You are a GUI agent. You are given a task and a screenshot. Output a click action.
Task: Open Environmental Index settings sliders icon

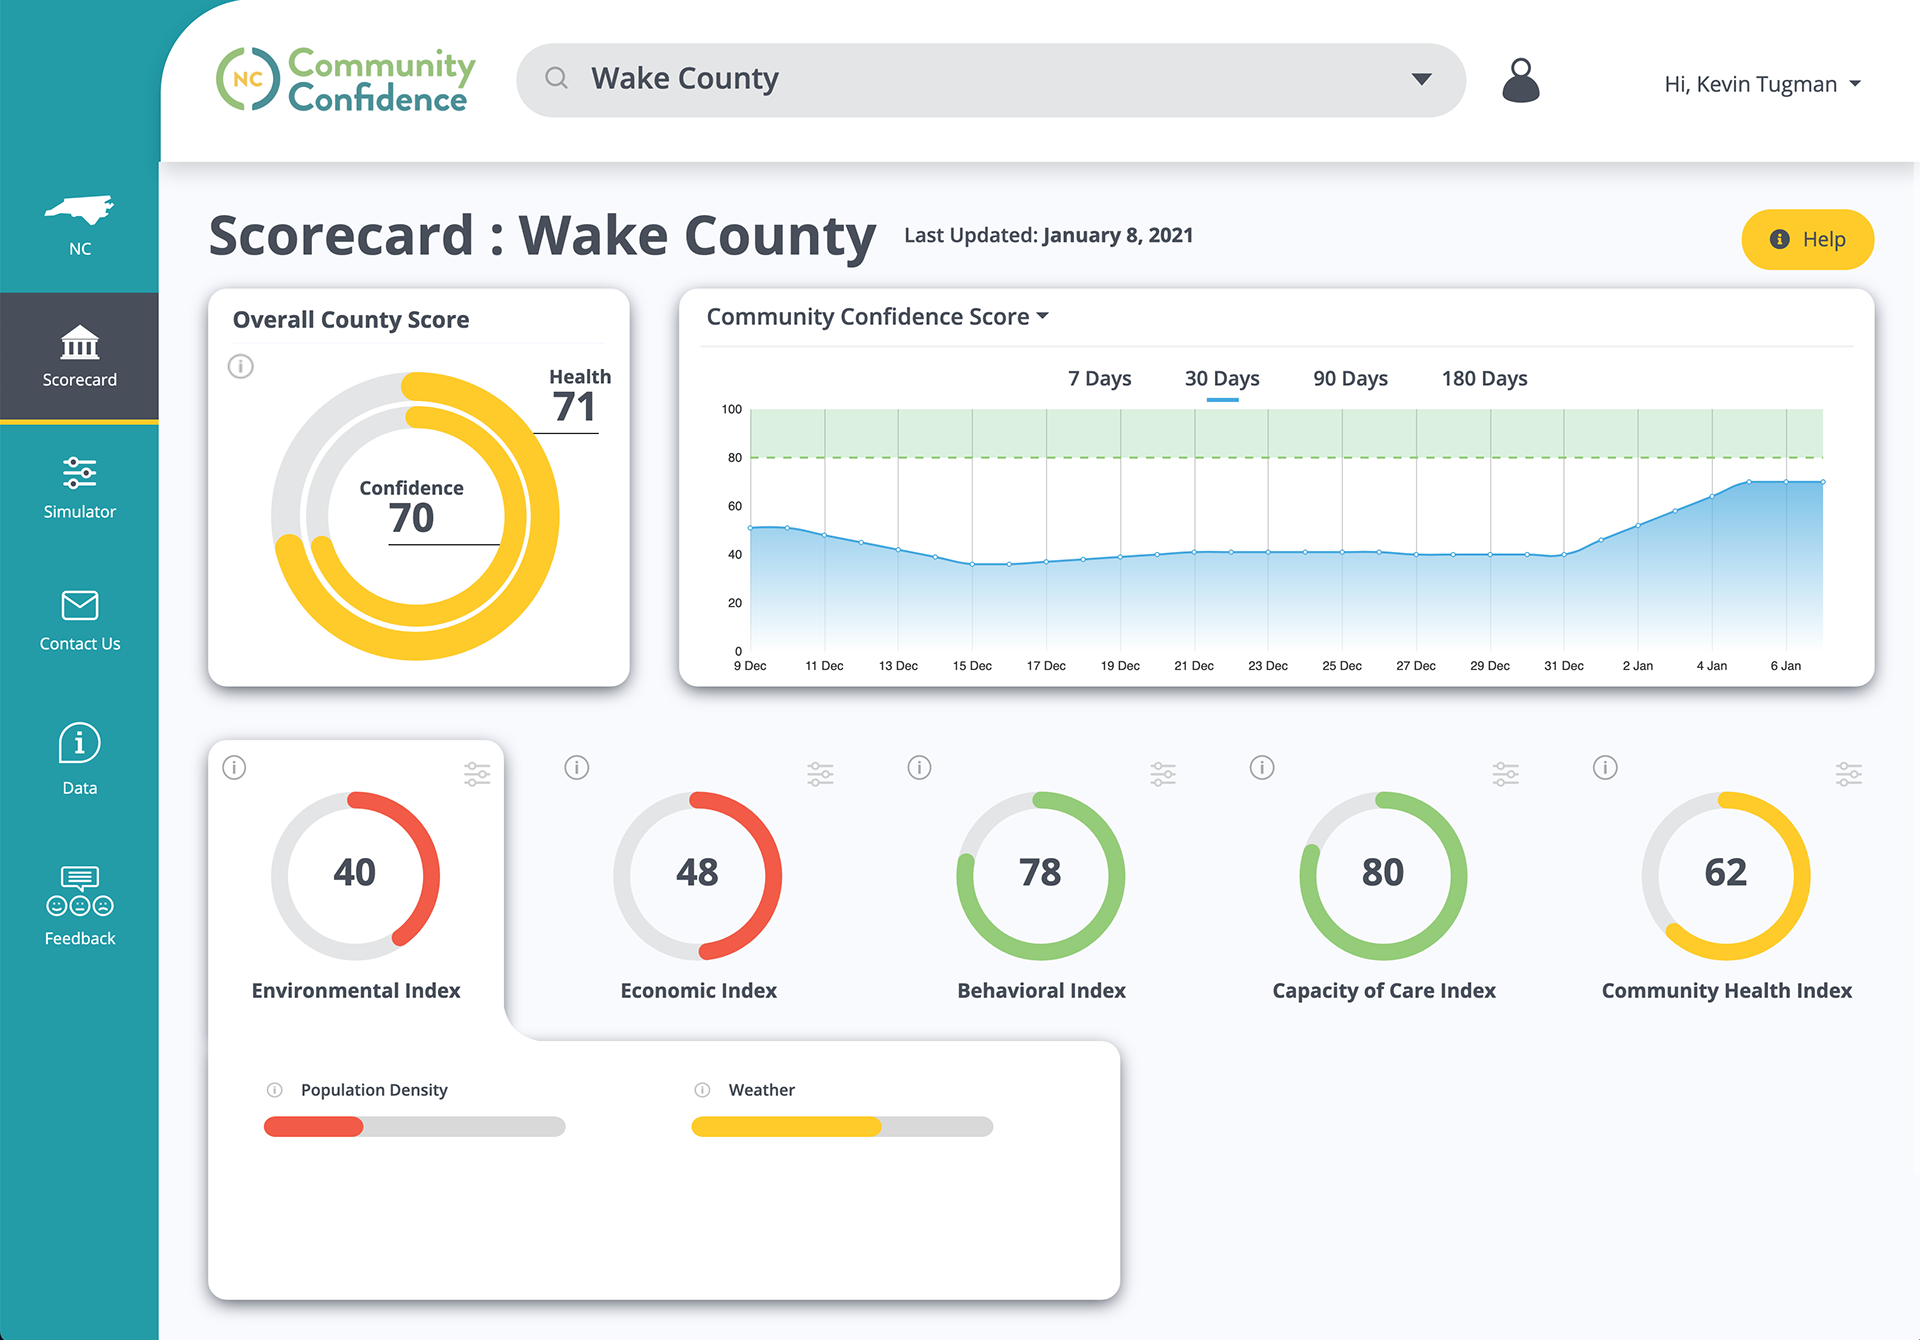point(477,773)
